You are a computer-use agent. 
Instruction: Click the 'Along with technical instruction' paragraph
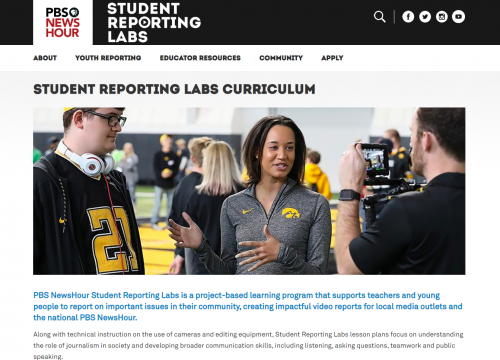[x=248, y=345]
